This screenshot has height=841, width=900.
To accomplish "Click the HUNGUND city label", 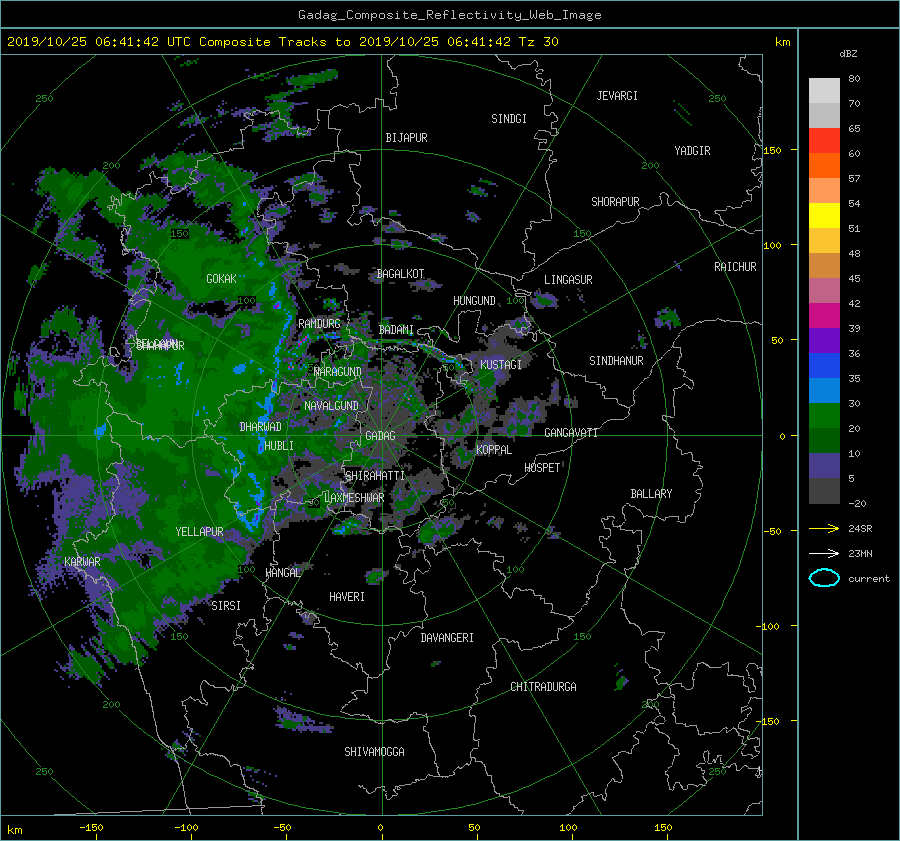I will (474, 301).
